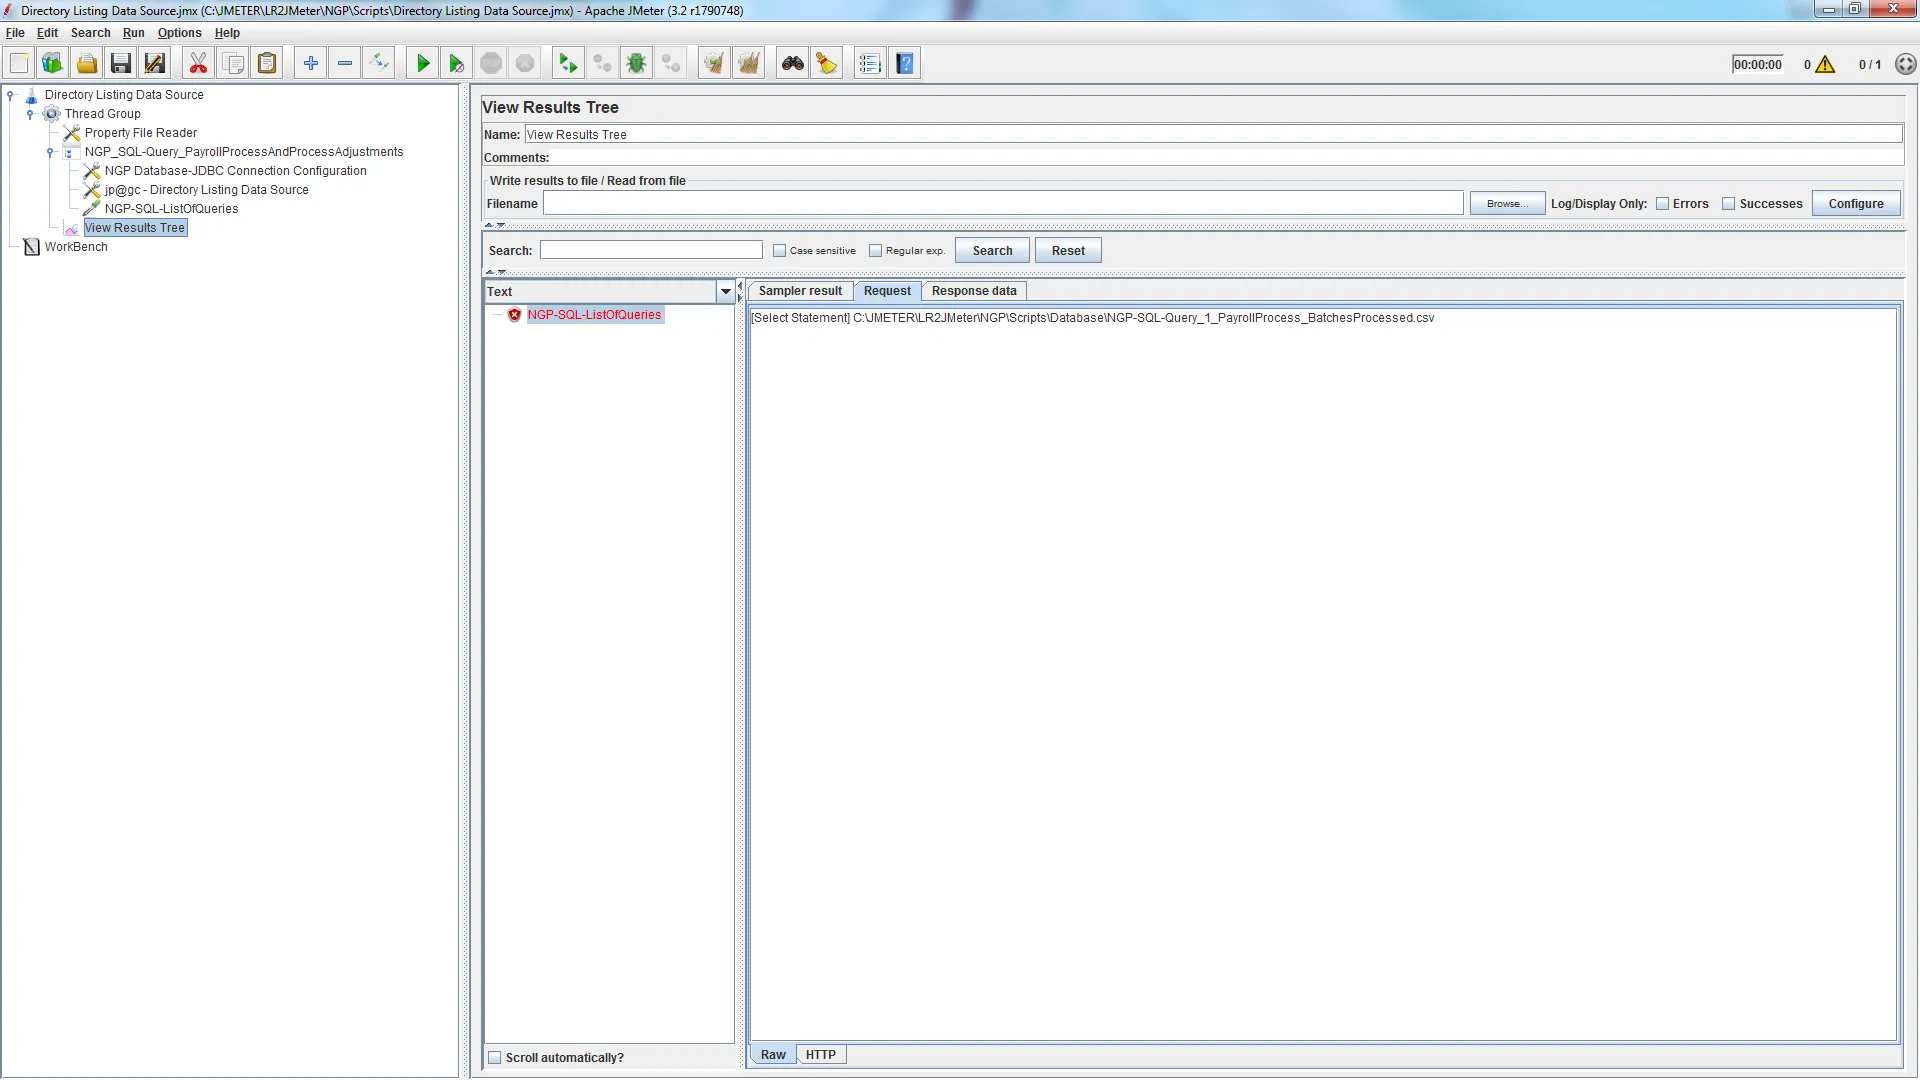The width and height of the screenshot is (1920, 1080).
Task: Collapse the Thread Group tree node
Action: click(30, 114)
